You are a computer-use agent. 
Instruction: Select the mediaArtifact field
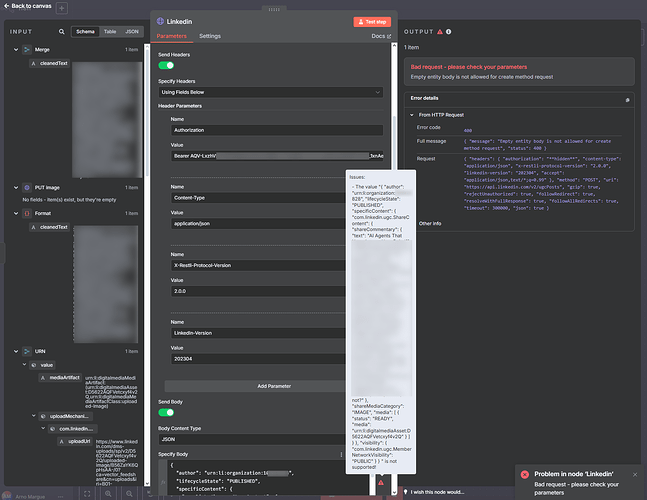coord(61,377)
